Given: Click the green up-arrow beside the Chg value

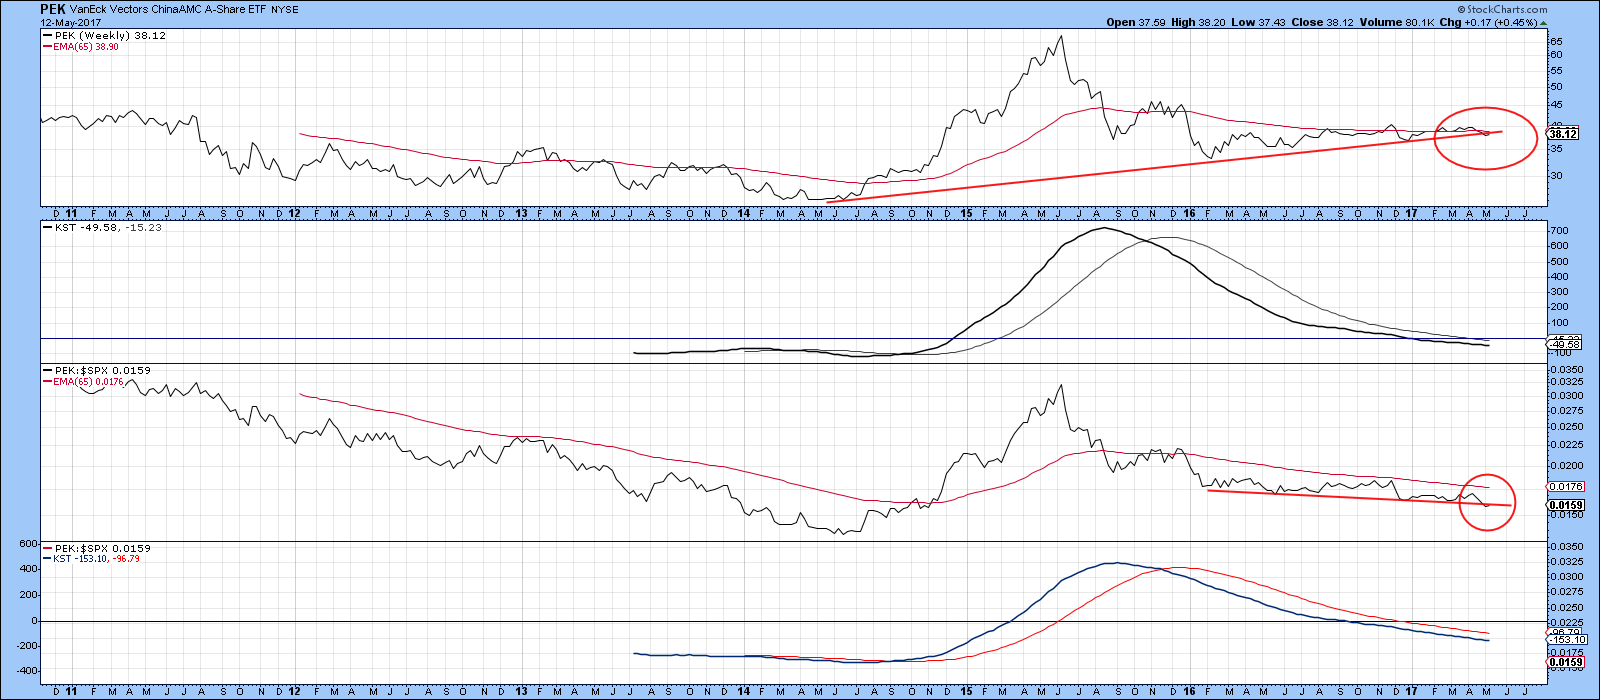Looking at the screenshot, I should [x=1543, y=22].
